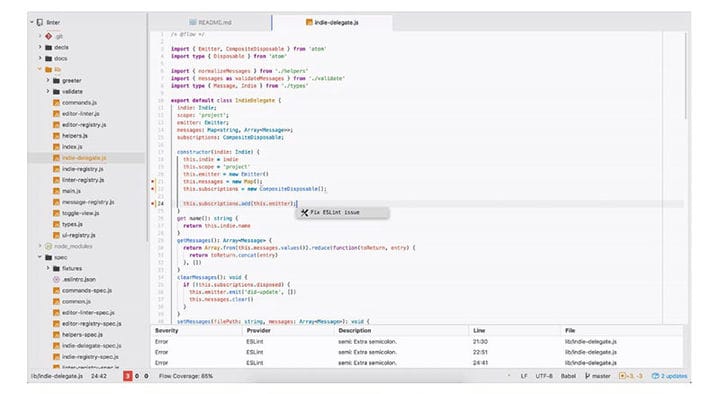Sort linter panel by File column
720x394 pixels.
coord(570,331)
